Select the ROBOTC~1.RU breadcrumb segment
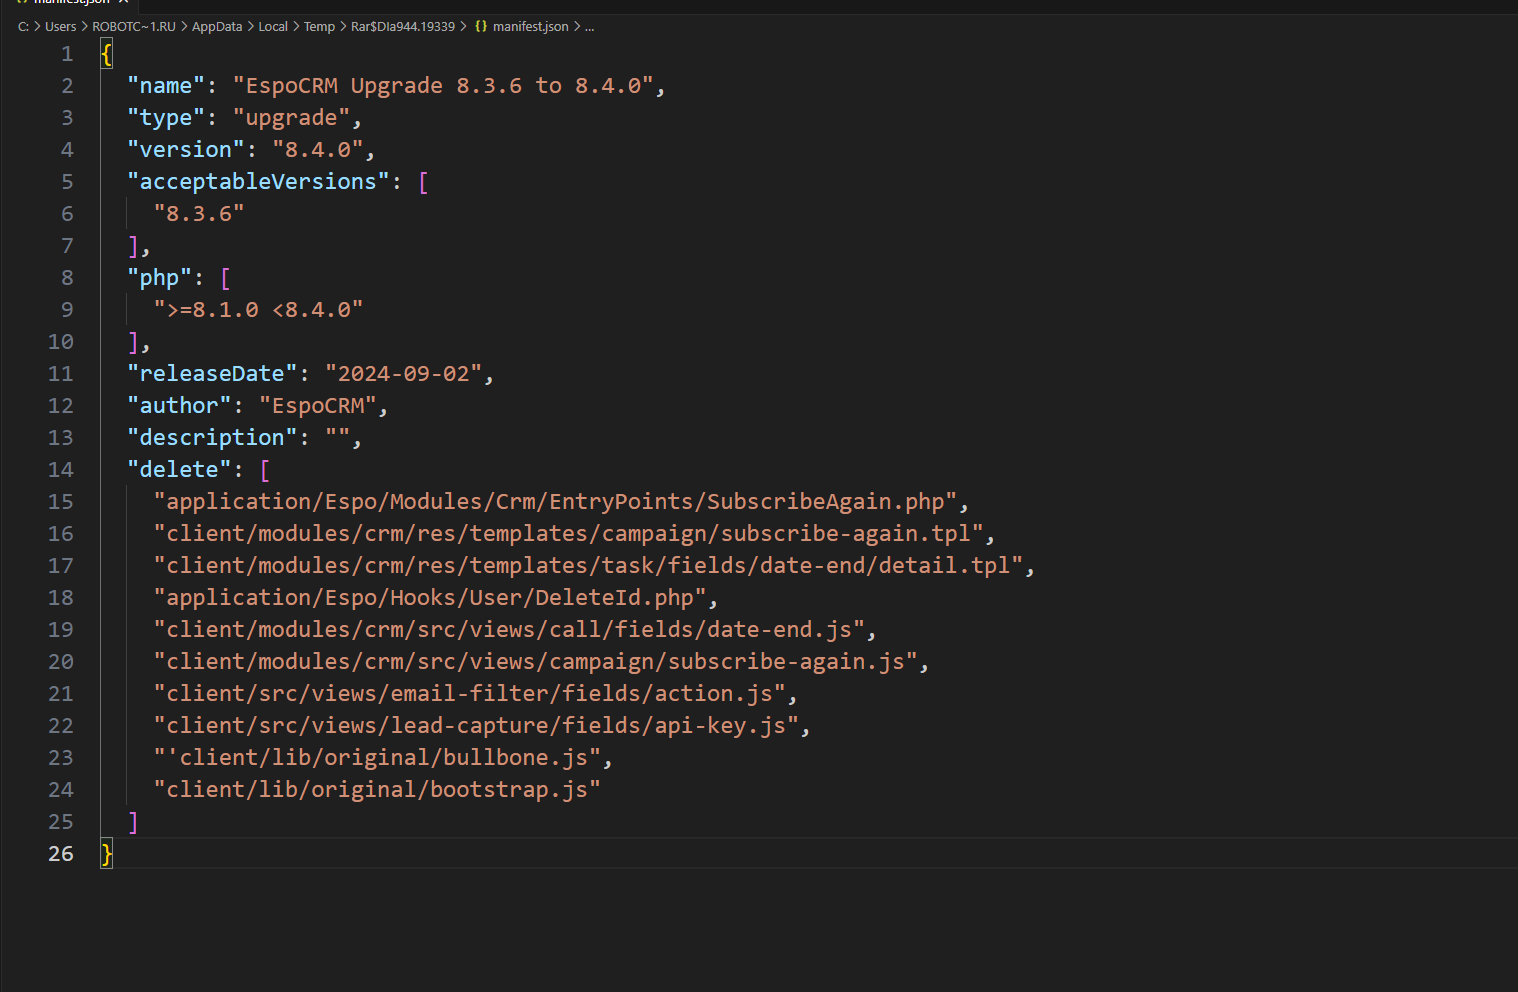This screenshot has width=1518, height=992. [134, 27]
